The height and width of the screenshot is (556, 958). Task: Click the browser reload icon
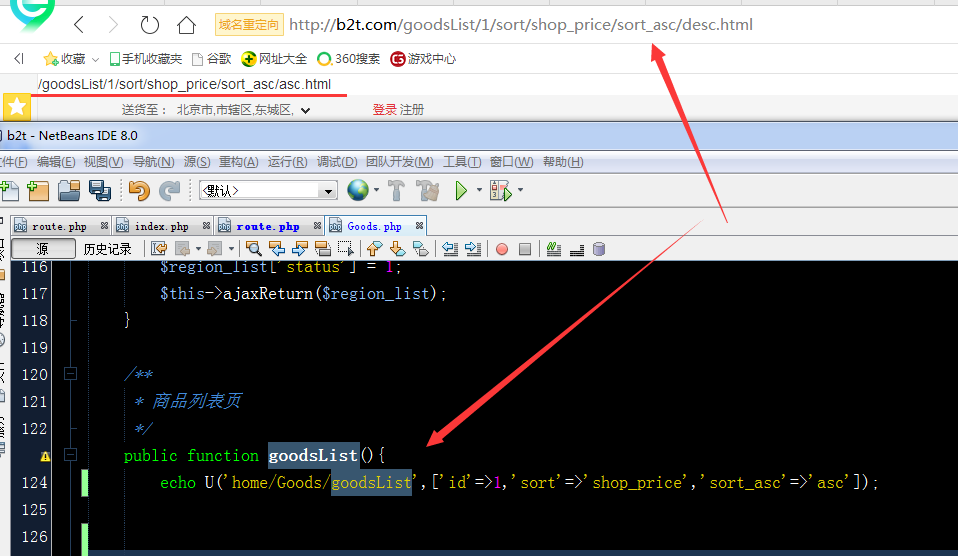[x=149, y=24]
